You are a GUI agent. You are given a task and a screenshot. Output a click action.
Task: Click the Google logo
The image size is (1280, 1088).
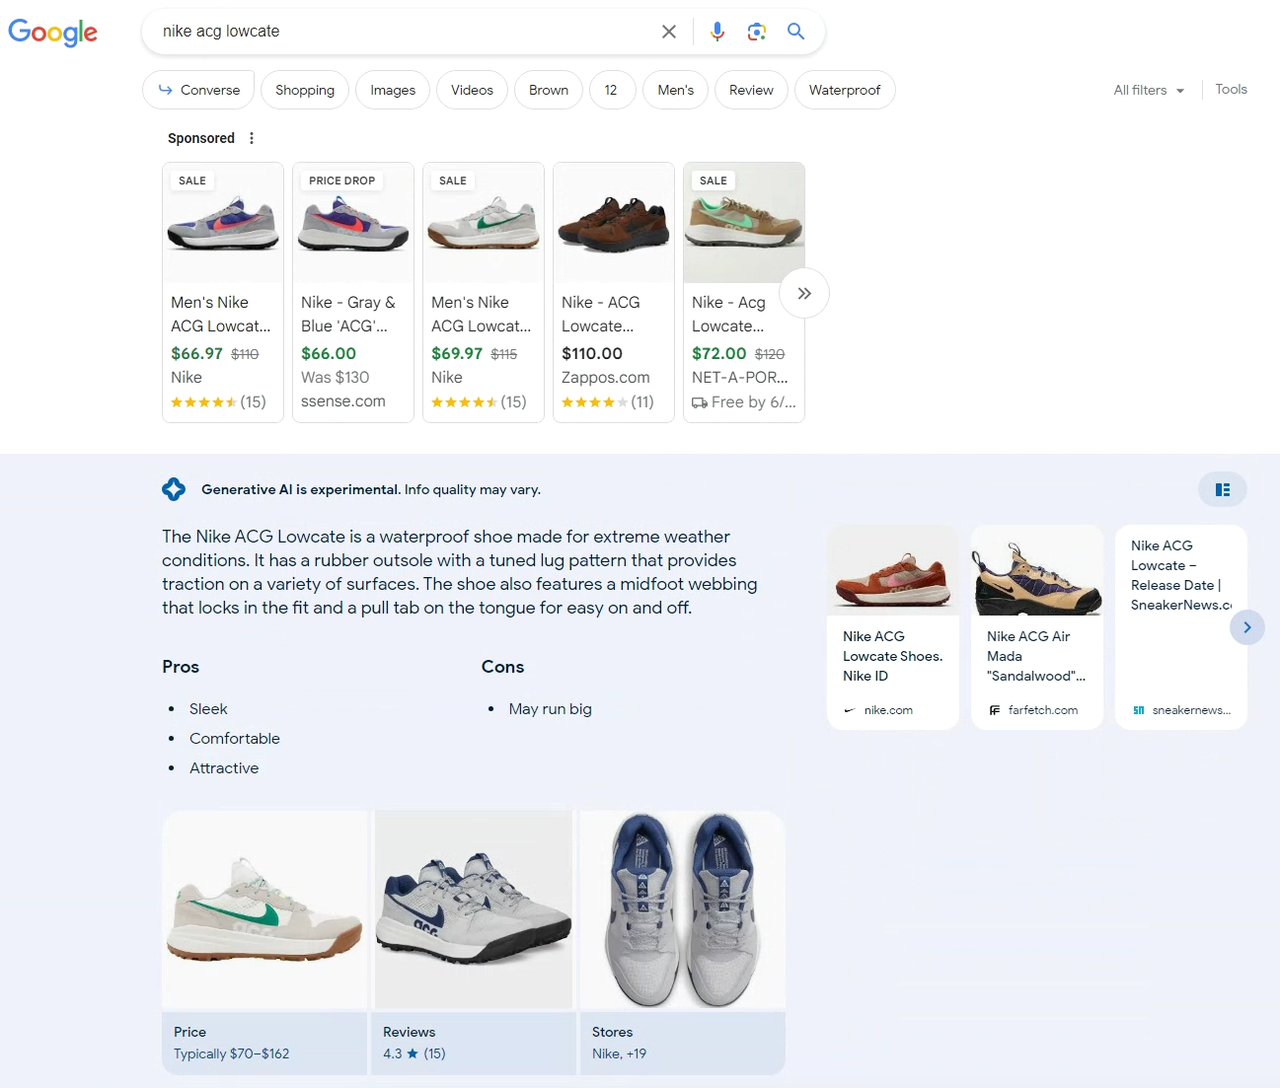[53, 32]
